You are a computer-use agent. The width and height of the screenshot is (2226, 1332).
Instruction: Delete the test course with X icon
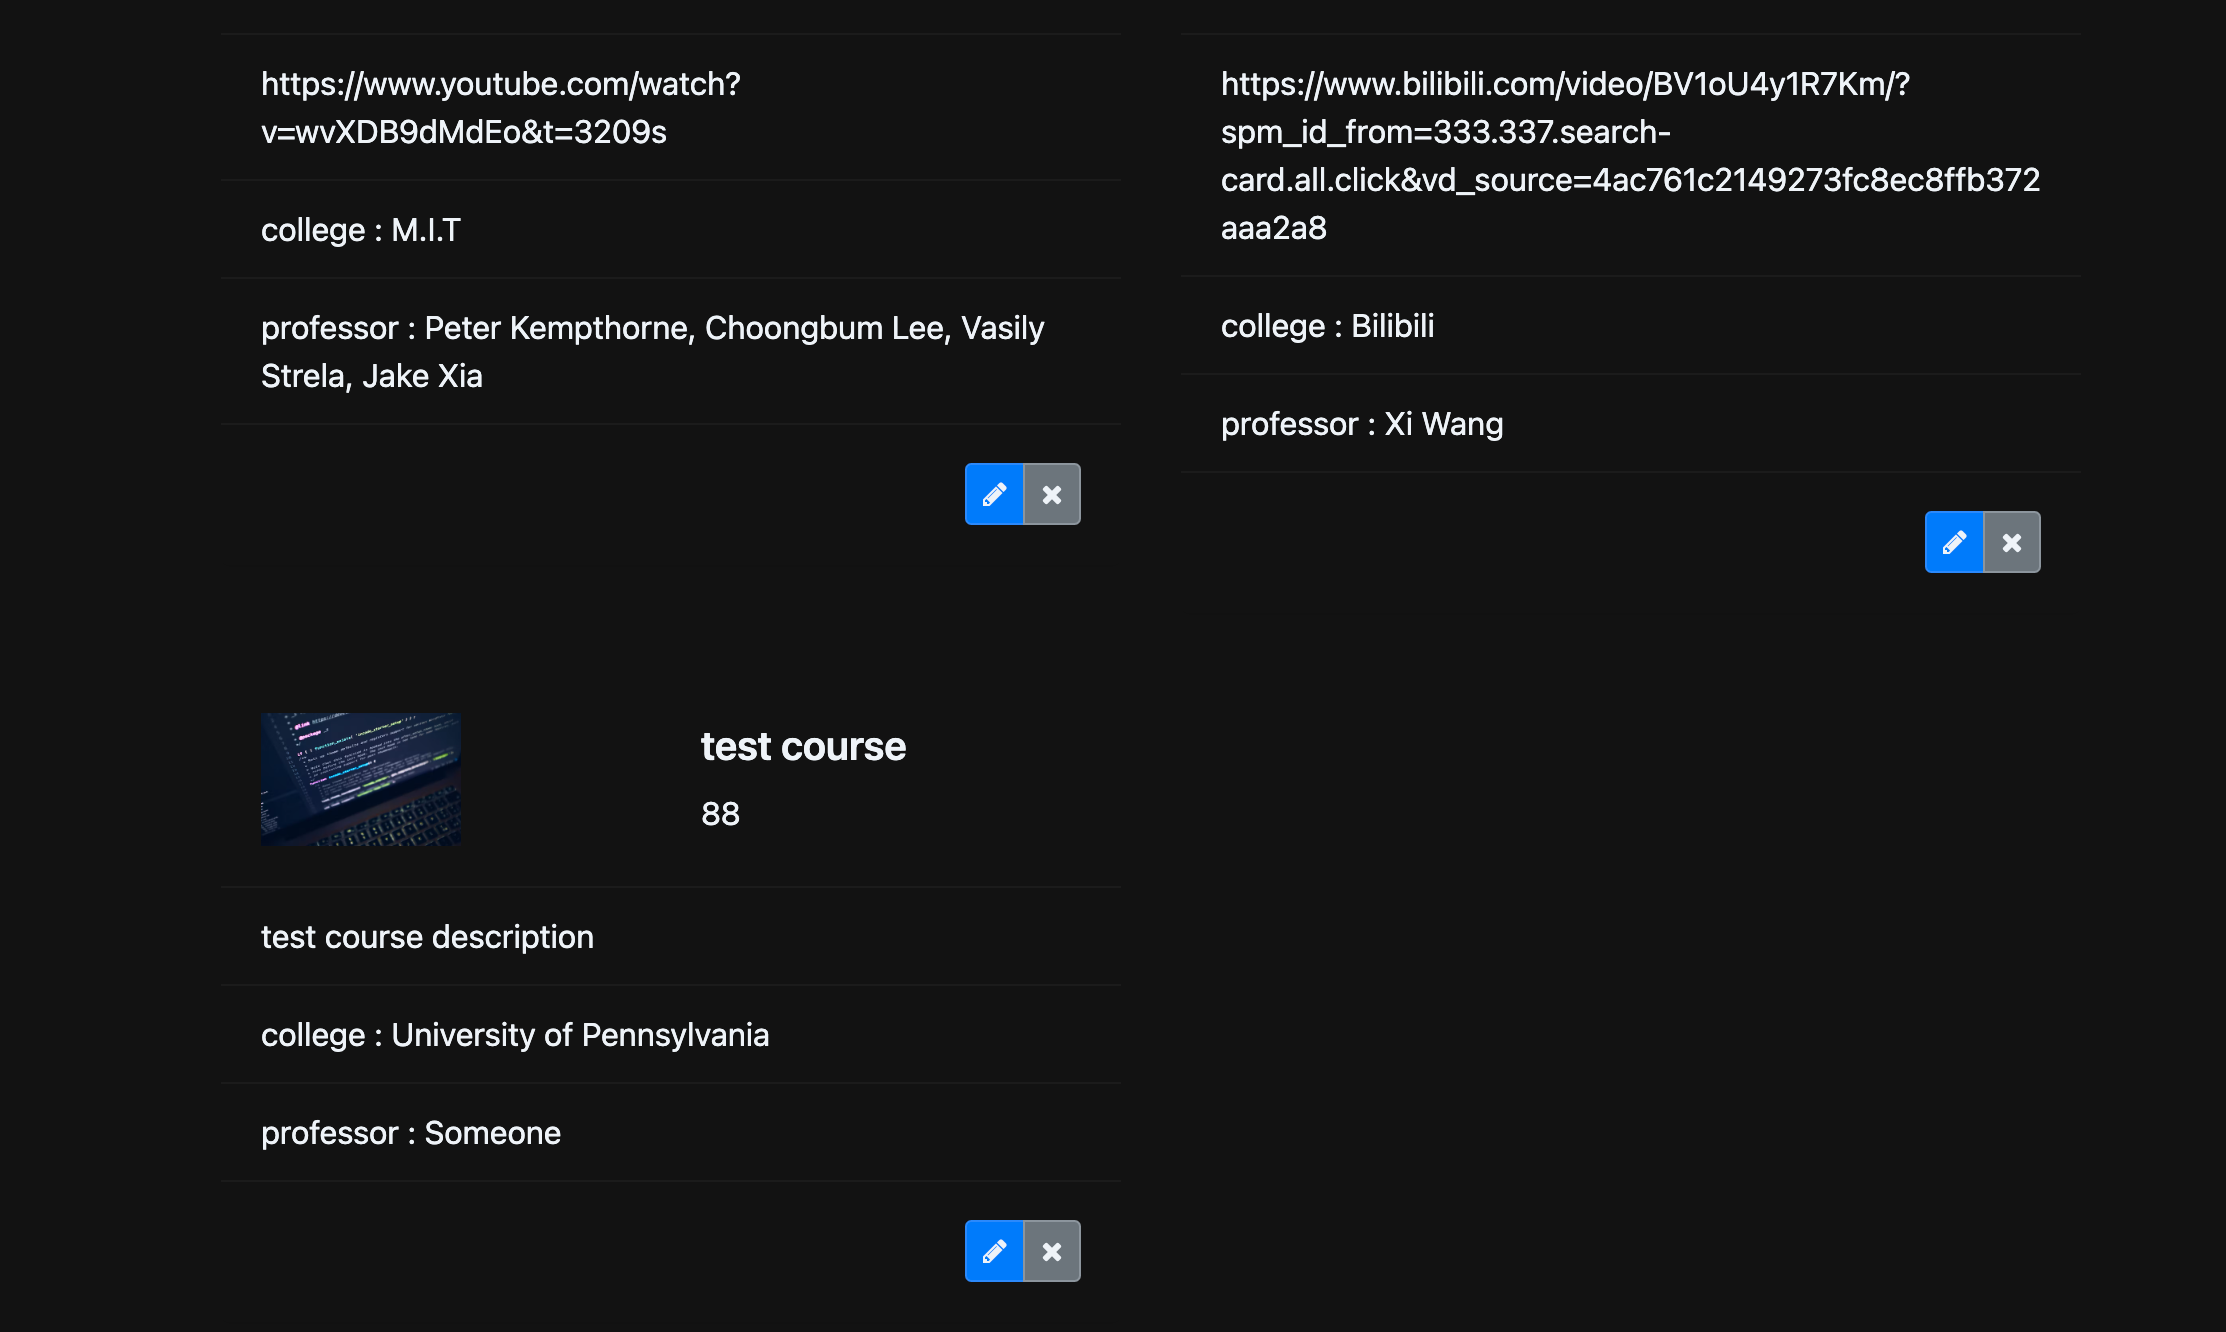(1052, 1251)
